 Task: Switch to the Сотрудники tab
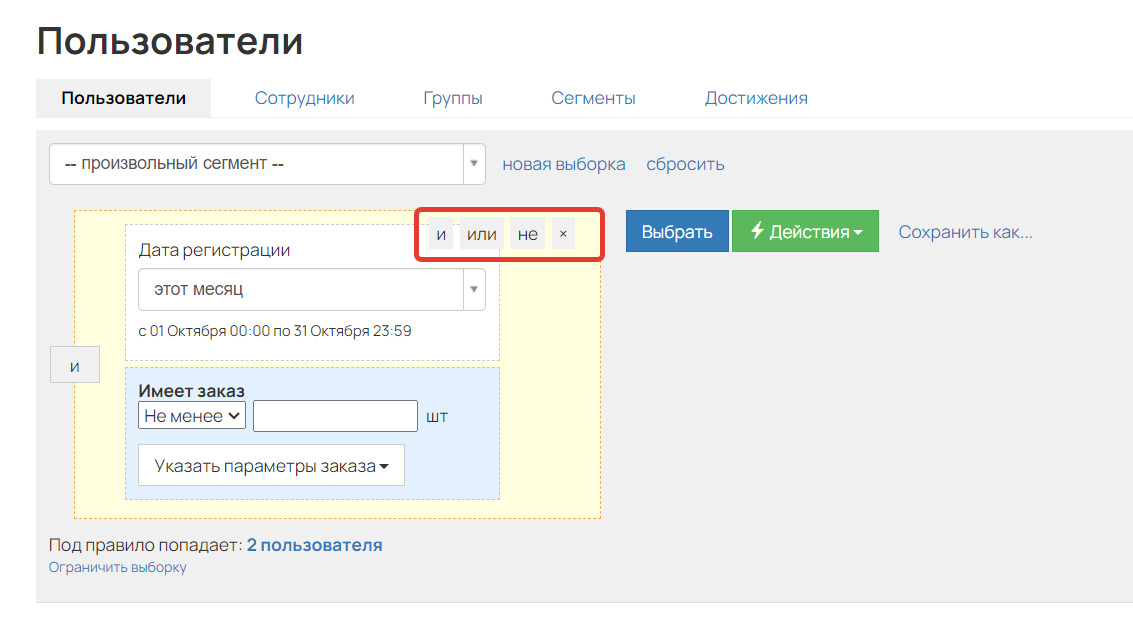(x=304, y=98)
